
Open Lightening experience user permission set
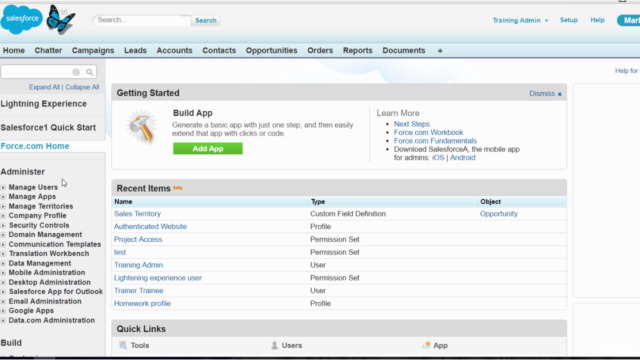coord(158,278)
